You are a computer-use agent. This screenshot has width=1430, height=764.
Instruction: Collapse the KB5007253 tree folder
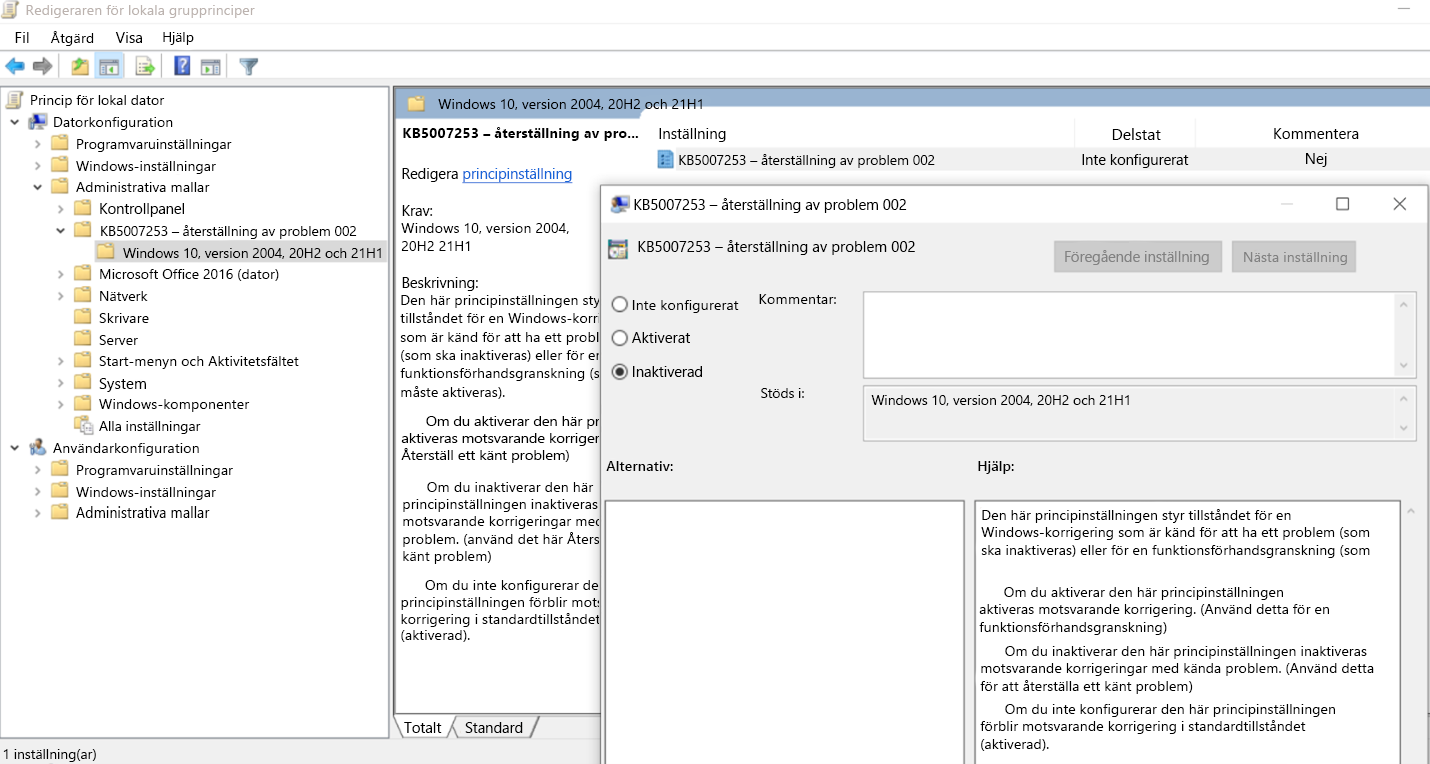click(61, 231)
